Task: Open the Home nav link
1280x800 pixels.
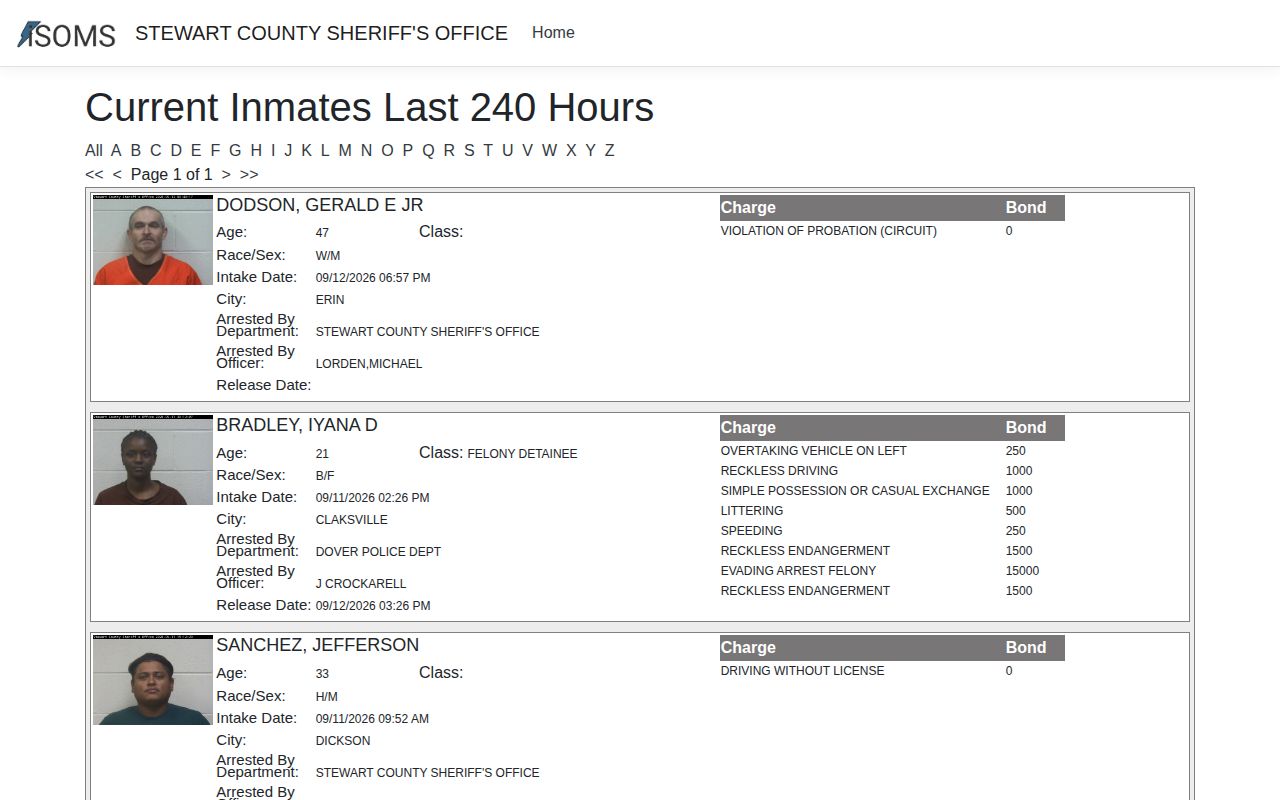Action: (x=553, y=33)
